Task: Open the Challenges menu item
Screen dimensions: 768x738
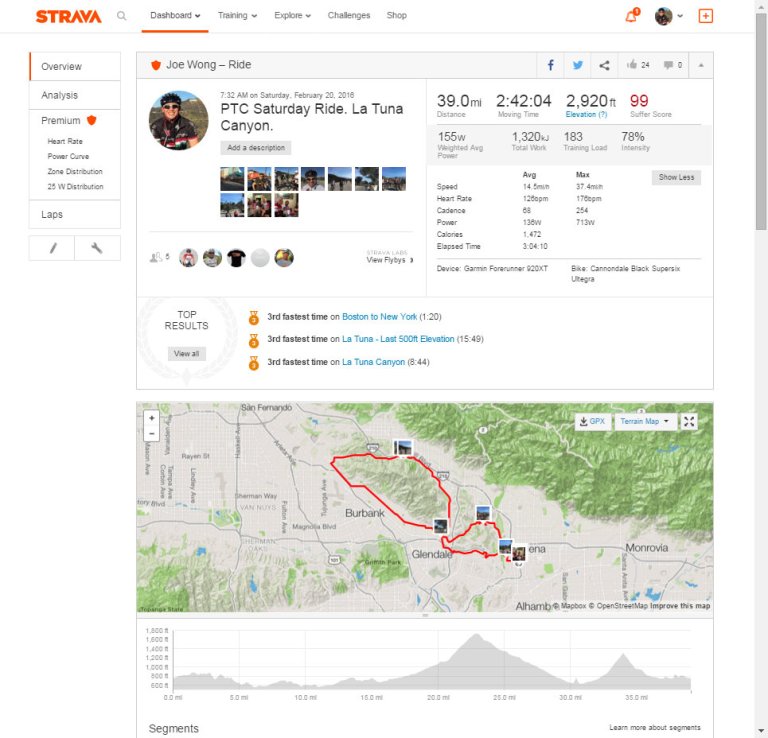Action: click(348, 16)
